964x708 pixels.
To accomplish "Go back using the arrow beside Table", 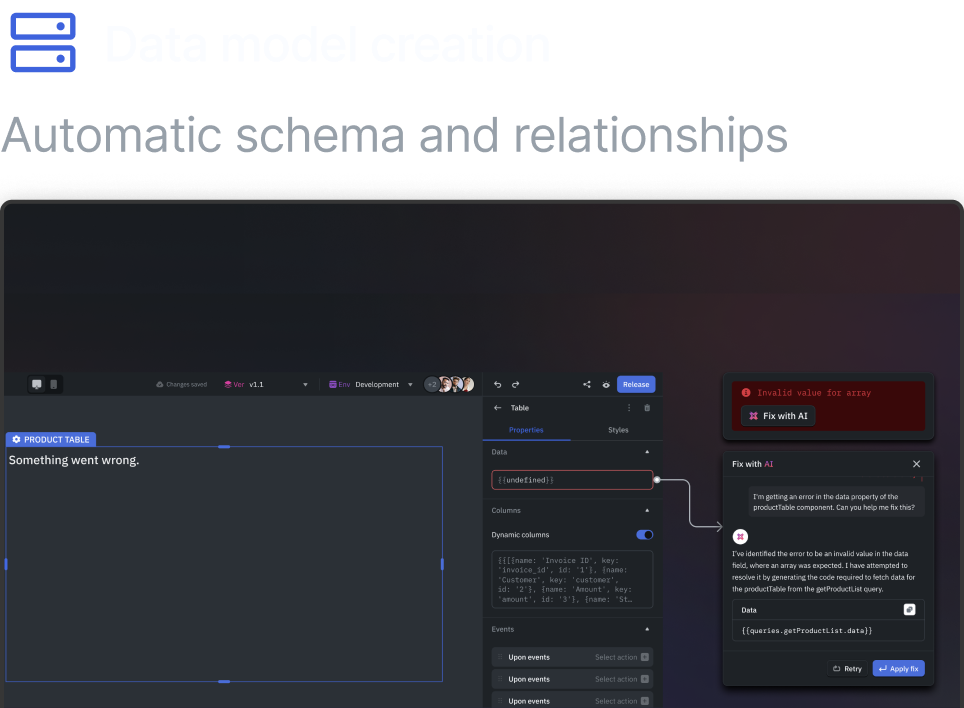I will tap(497, 408).
